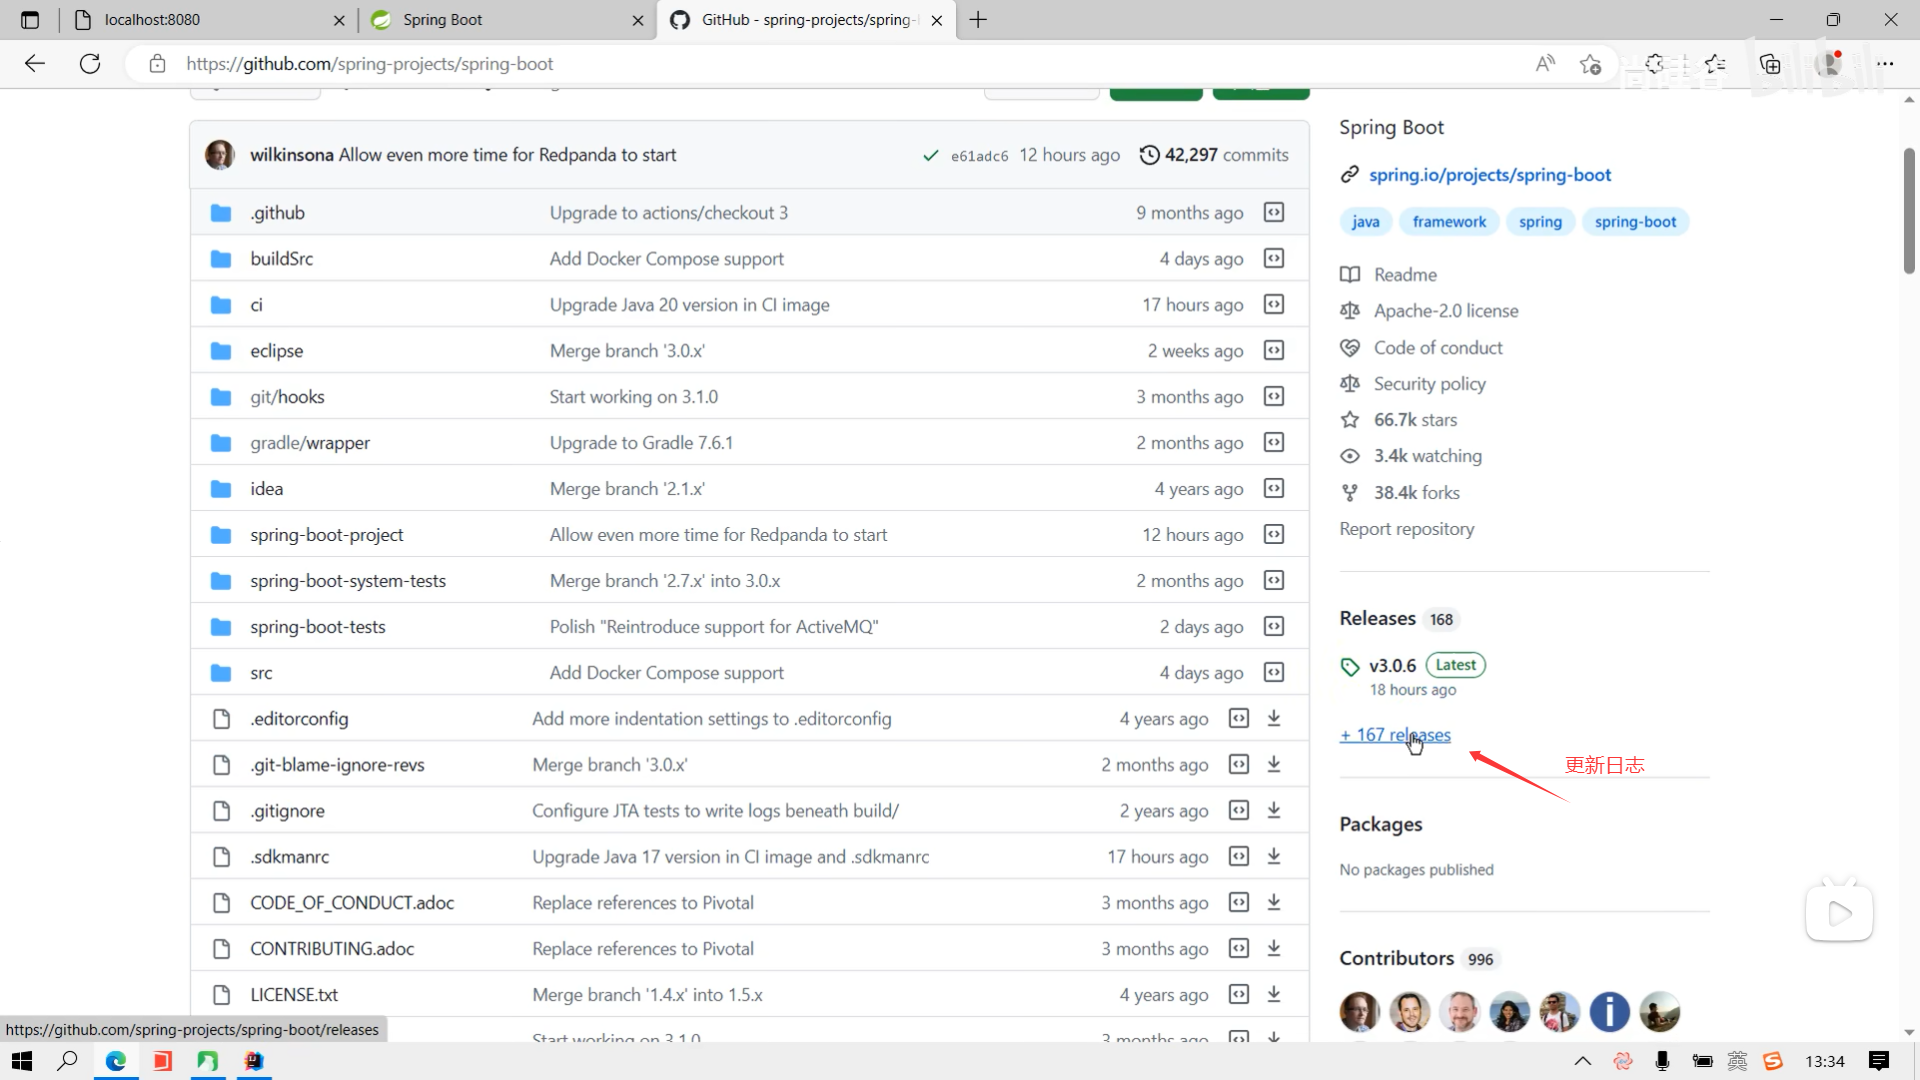Open the + 167 releases link
This screenshot has height=1080, width=1920.
(1395, 735)
